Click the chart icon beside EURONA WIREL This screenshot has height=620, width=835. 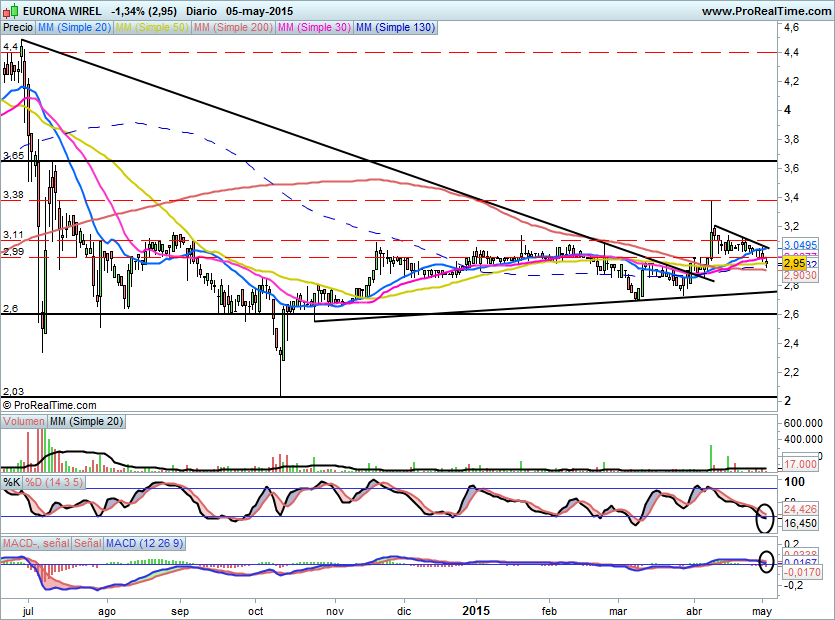(x=11, y=10)
